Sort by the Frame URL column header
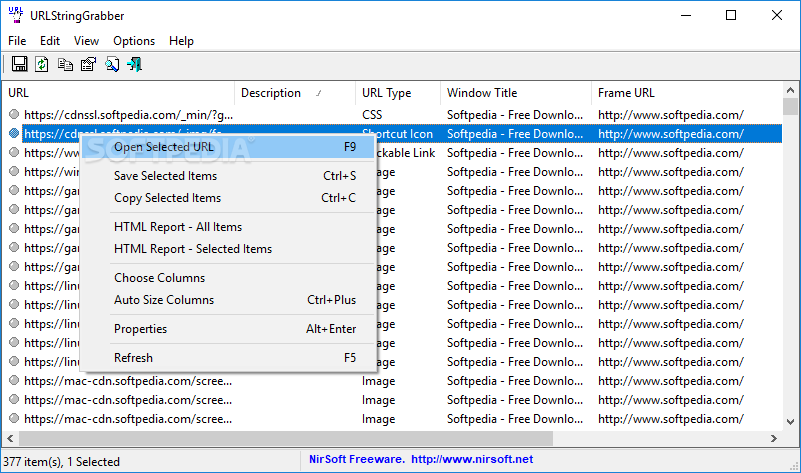The height and width of the screenshot is (473, 801). coord(687,93)
